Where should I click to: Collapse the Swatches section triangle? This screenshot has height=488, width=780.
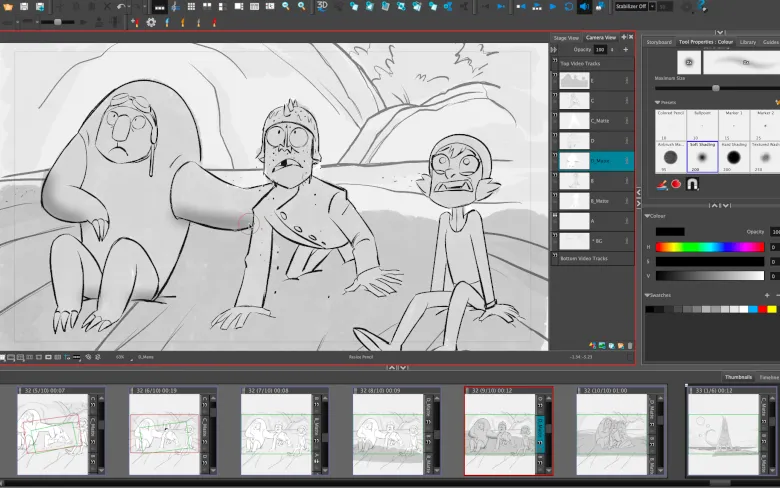click(x=647, y=295)
